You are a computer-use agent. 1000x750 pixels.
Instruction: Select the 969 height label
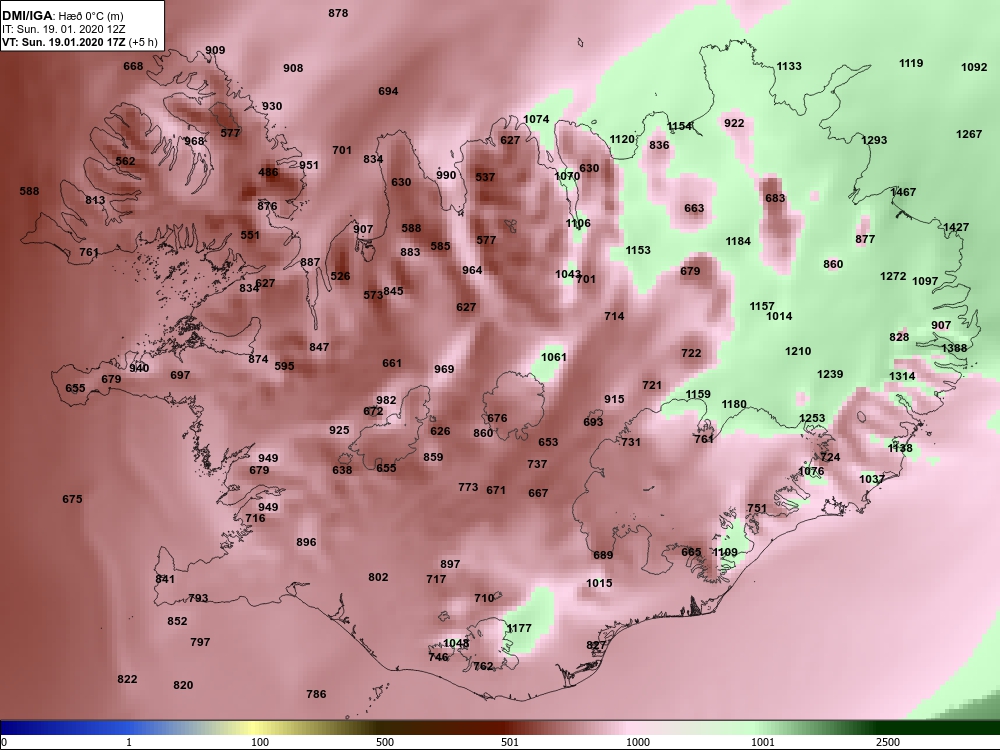click(444, 369)
